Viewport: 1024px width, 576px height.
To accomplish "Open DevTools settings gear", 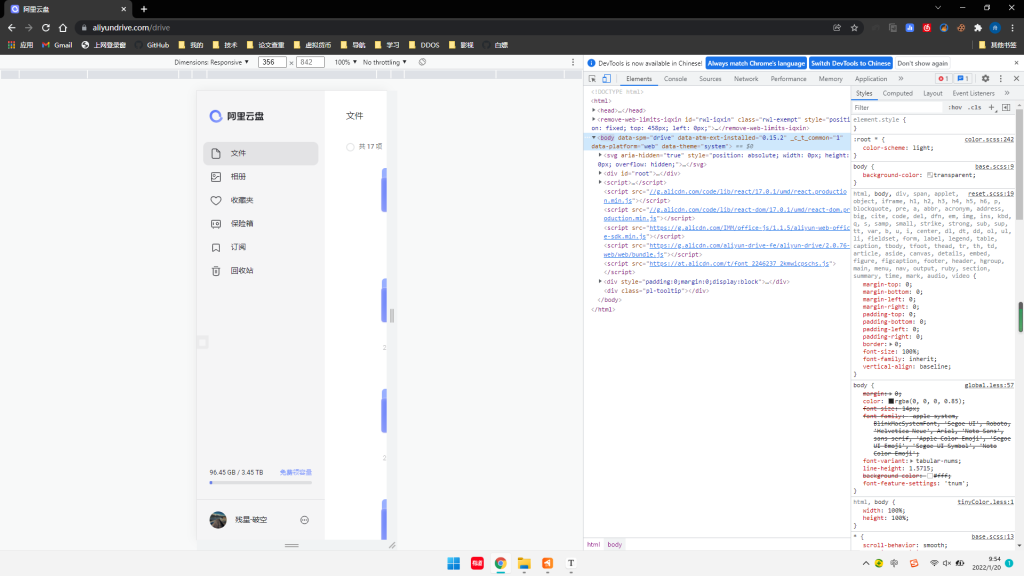I will click(985, 78).
